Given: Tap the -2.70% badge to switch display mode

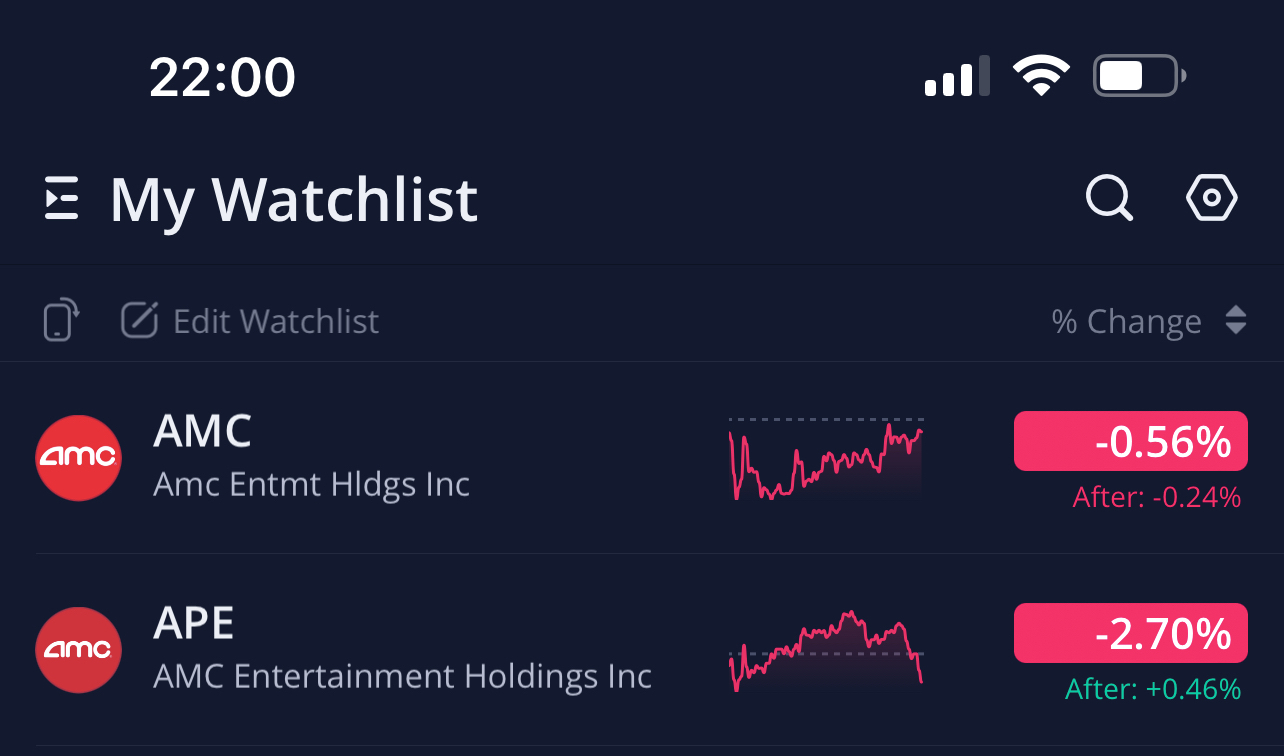Looking at the screenshot, I should point(1130,633).
